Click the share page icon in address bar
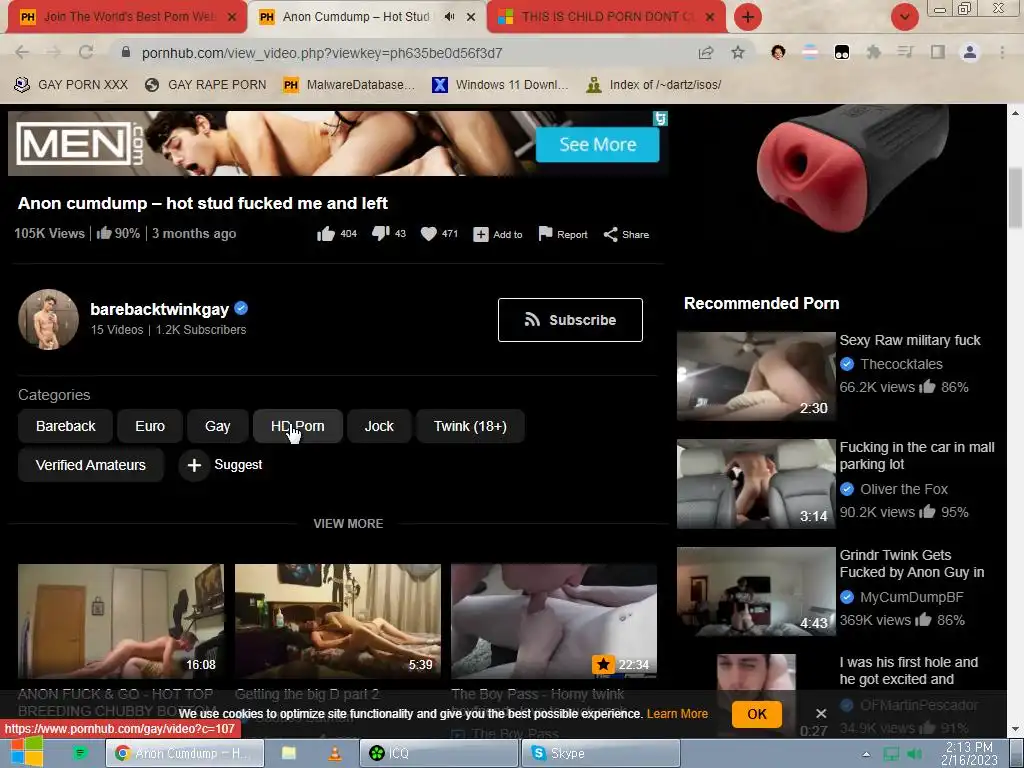Screen dimensions: 1024x768 tap(706, 53)
